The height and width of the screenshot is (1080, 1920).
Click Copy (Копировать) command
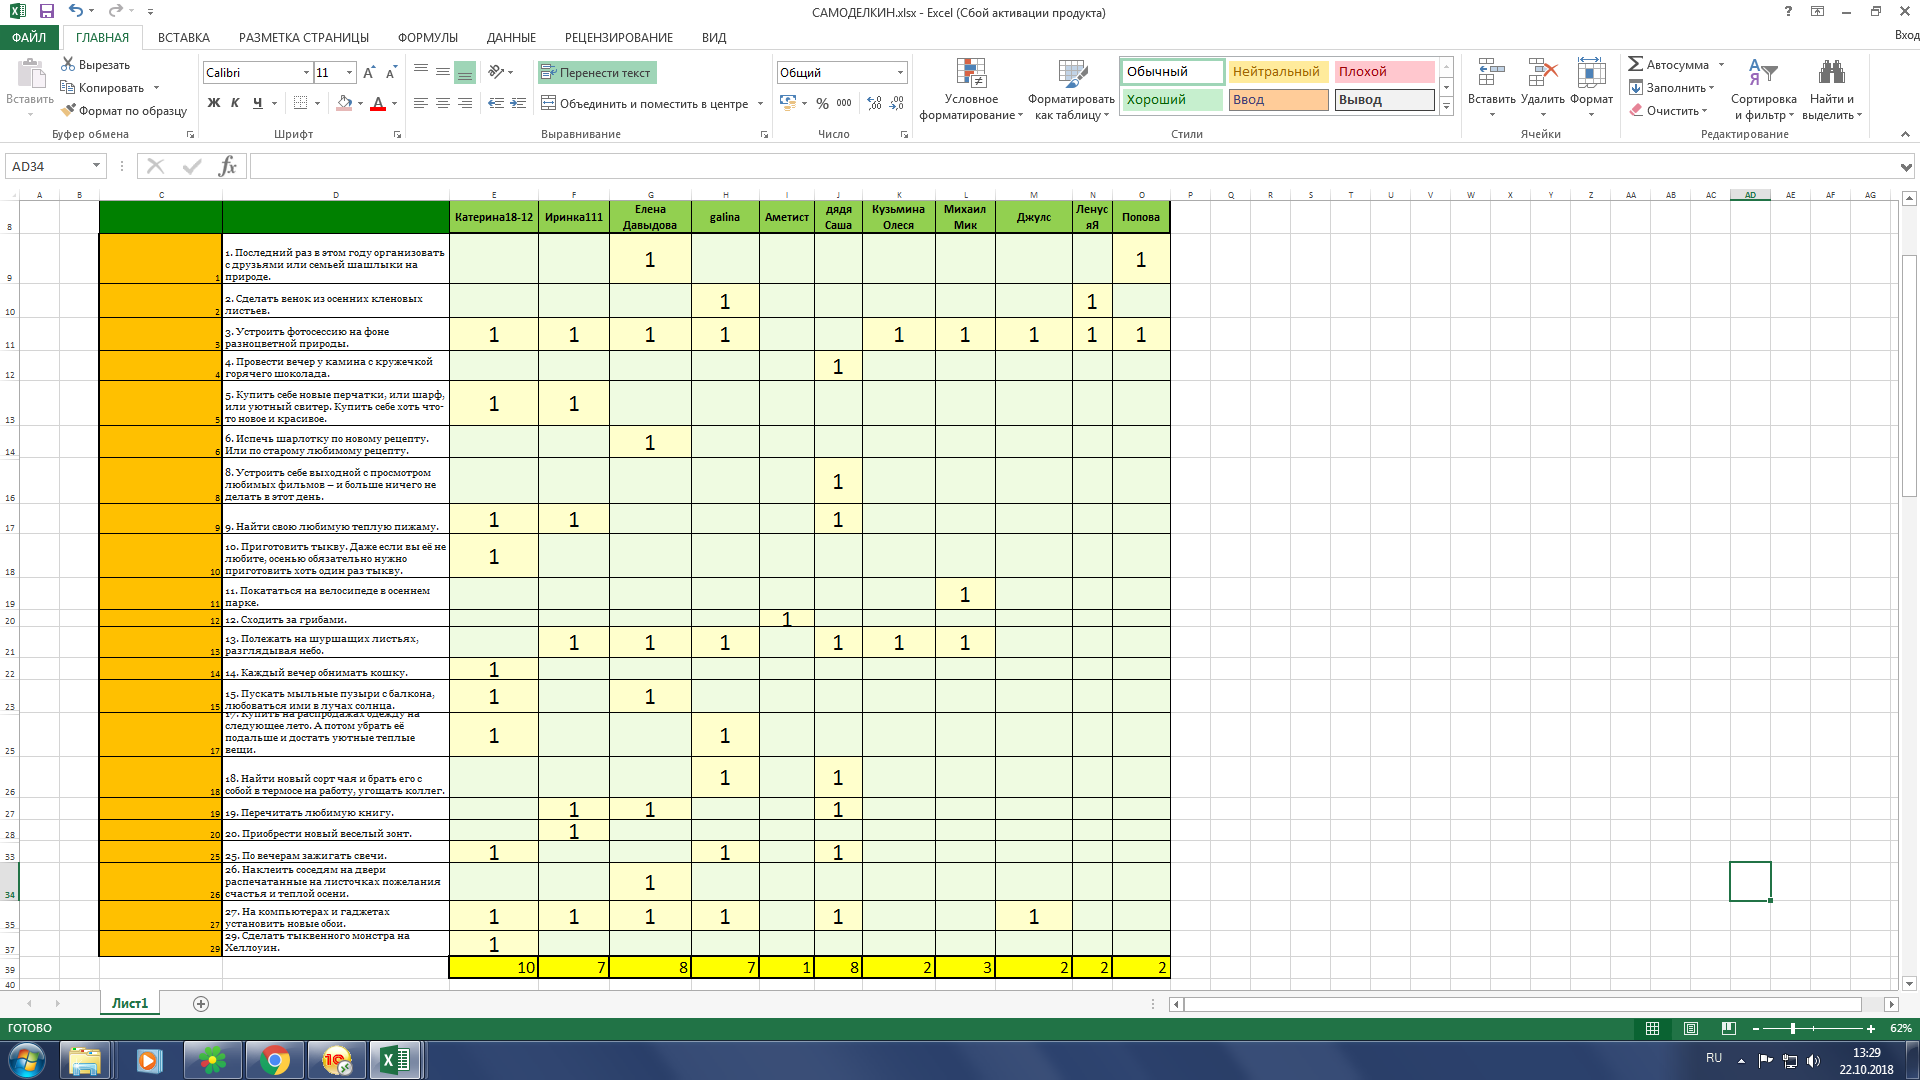[x=103, y=87]
